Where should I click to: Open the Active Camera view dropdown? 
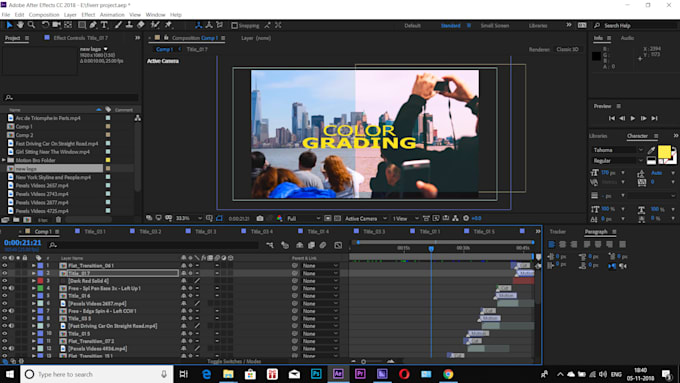[x=366, y=218]
